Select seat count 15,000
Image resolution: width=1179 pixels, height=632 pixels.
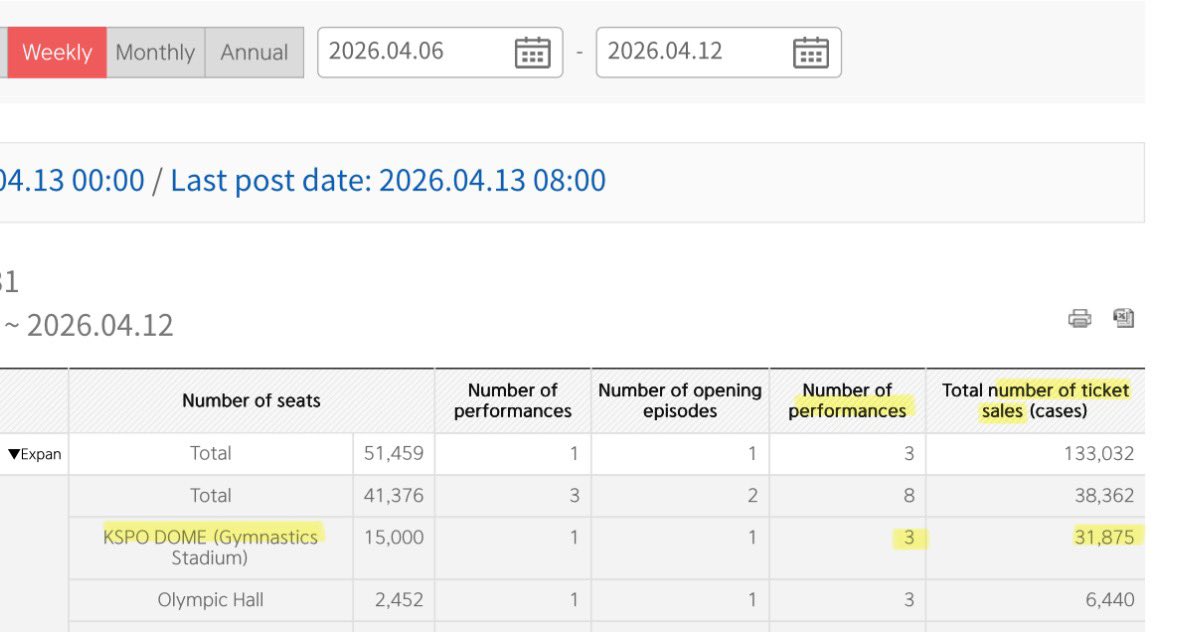point(394,537)
